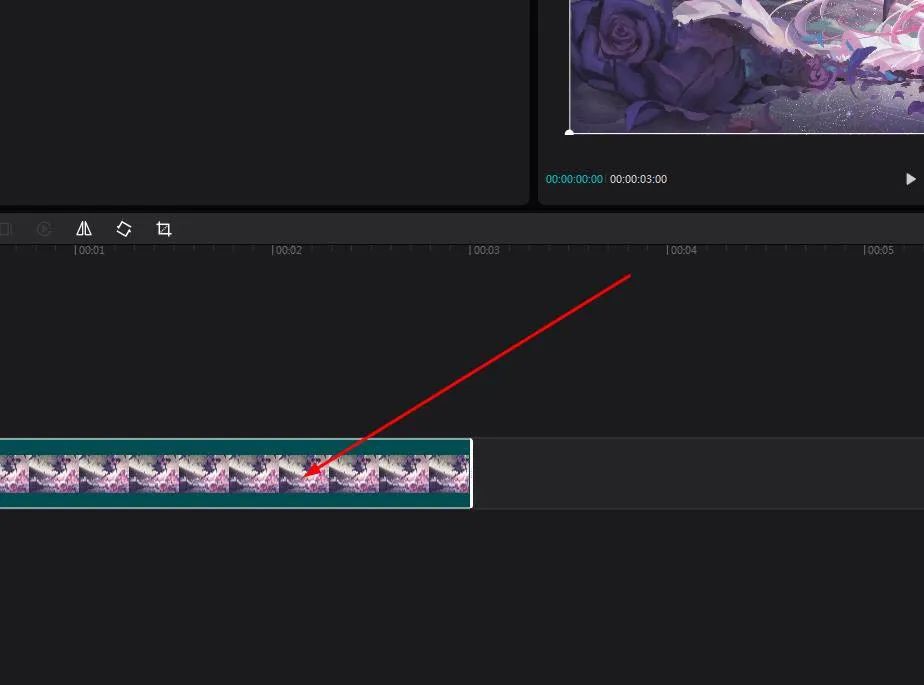The image size is (924, 685).
Task: Jump to the 00:03 ruler mark
Action: click(484, 250)
